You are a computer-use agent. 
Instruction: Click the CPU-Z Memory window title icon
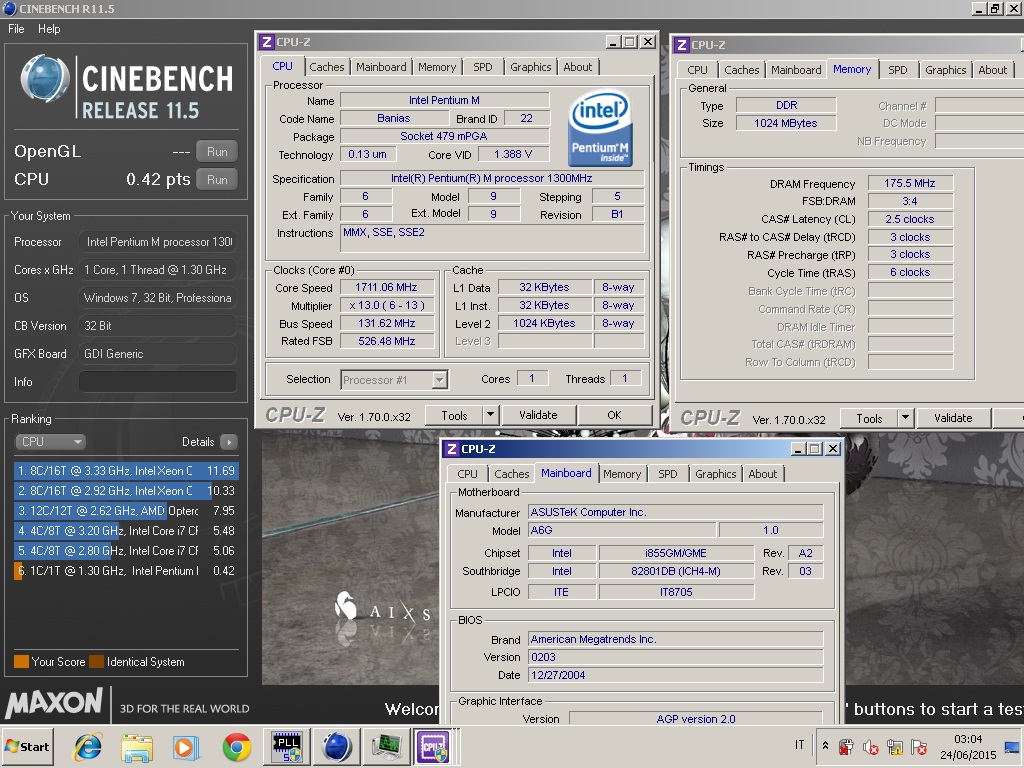pos(682,45)
